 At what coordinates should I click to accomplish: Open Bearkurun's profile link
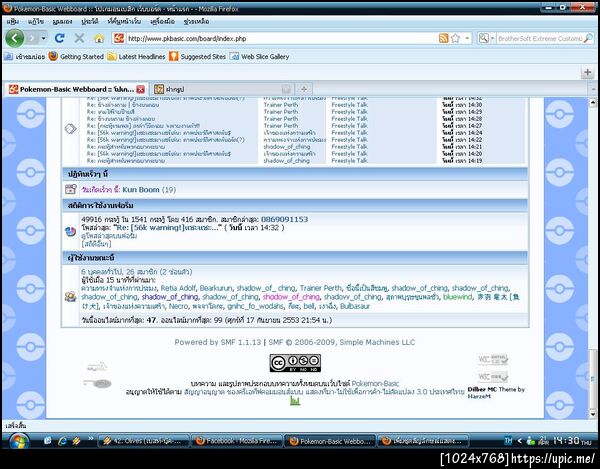point(216,288)
